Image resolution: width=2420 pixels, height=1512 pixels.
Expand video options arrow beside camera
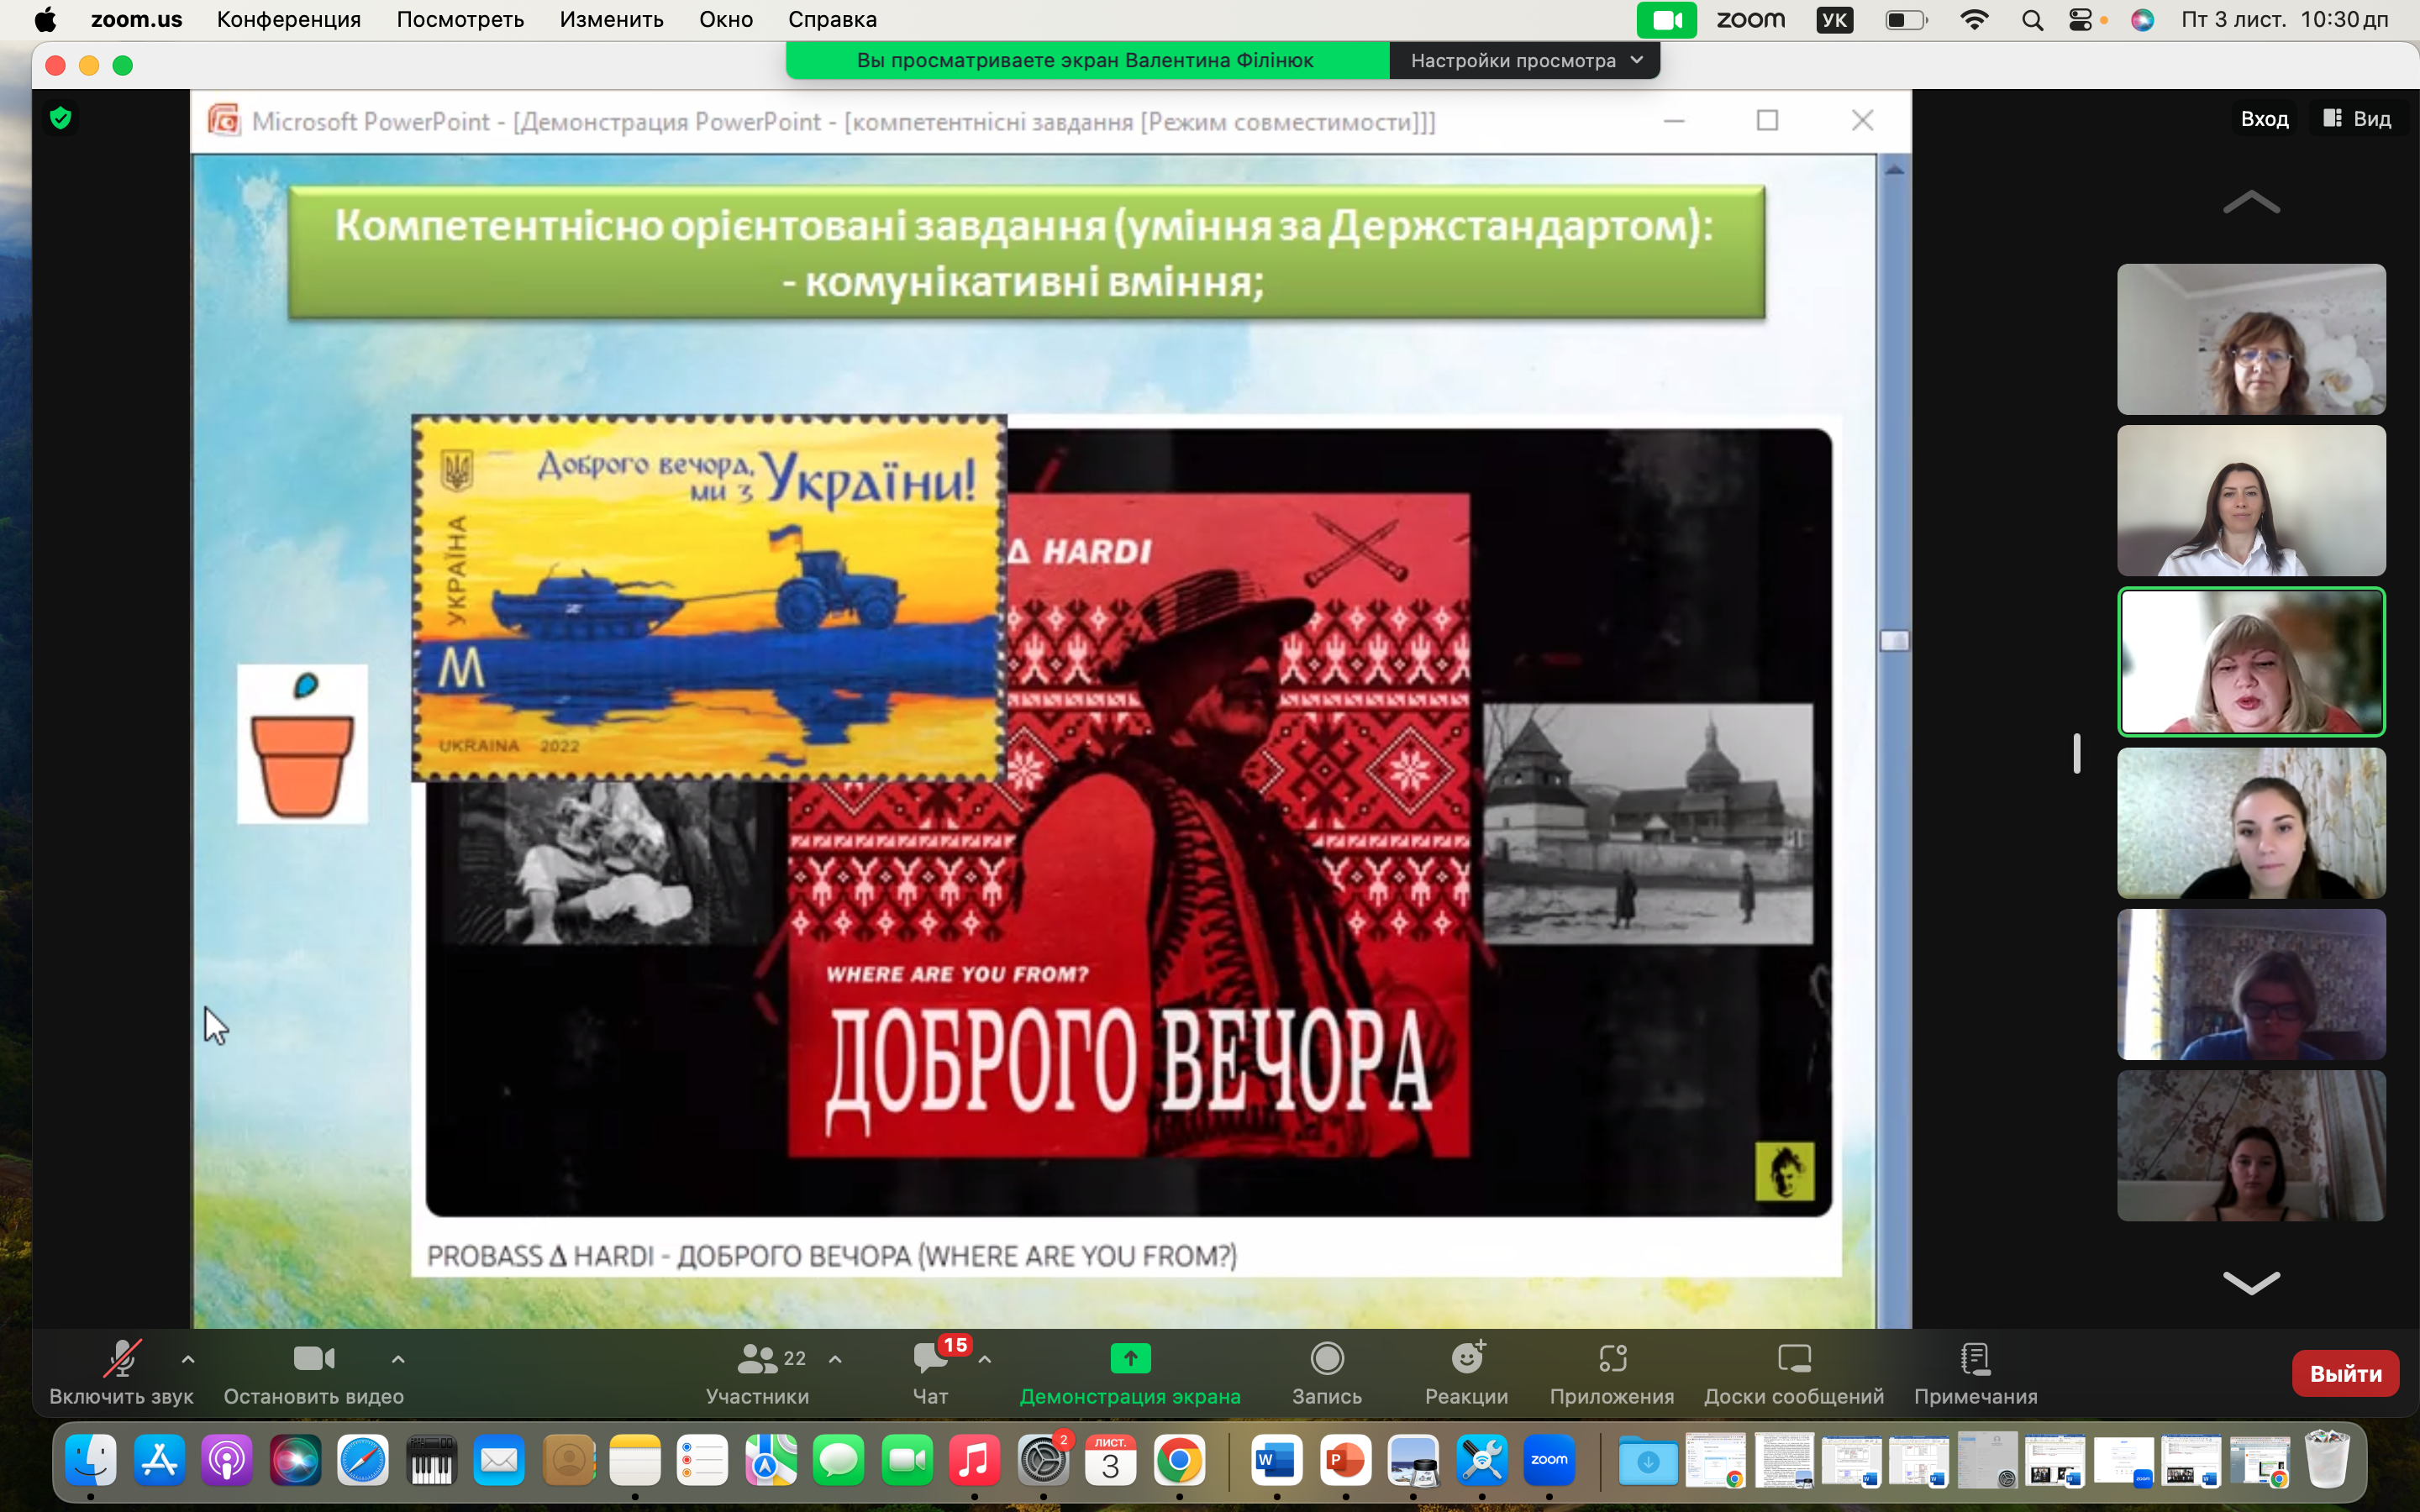click(x=398, y=1358)
